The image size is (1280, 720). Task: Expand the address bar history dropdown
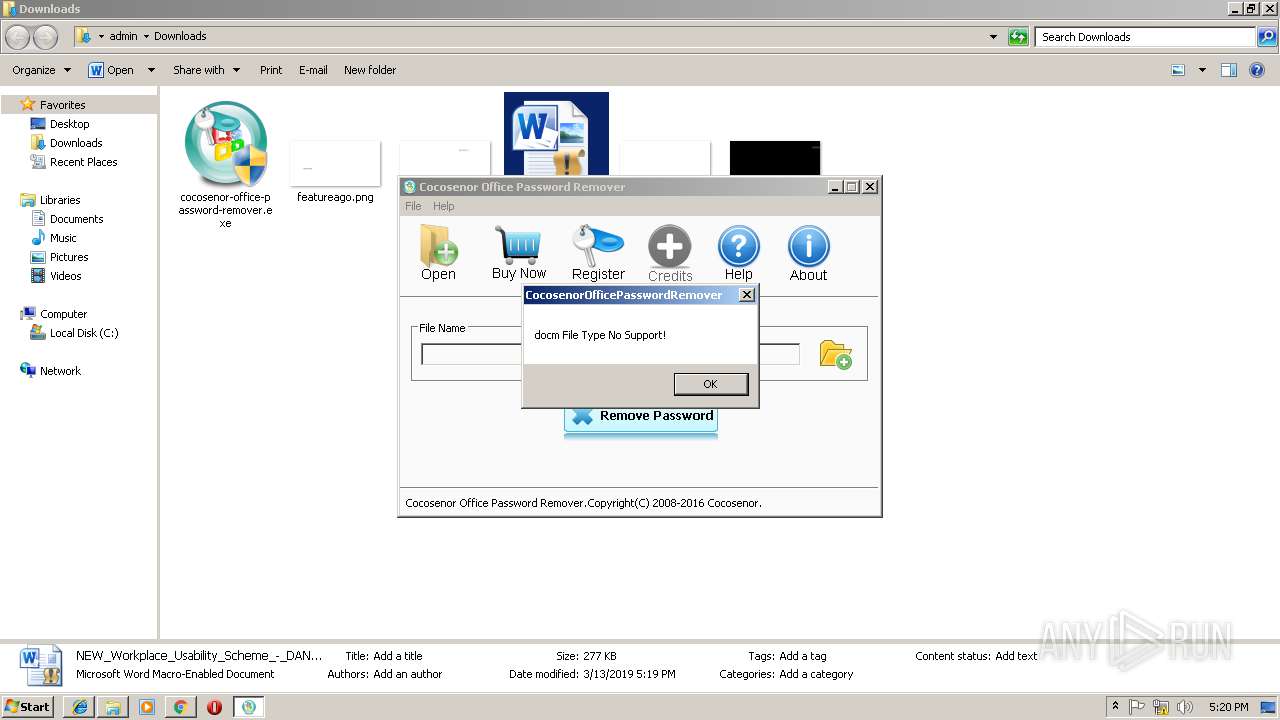click(x=993, y=37)
